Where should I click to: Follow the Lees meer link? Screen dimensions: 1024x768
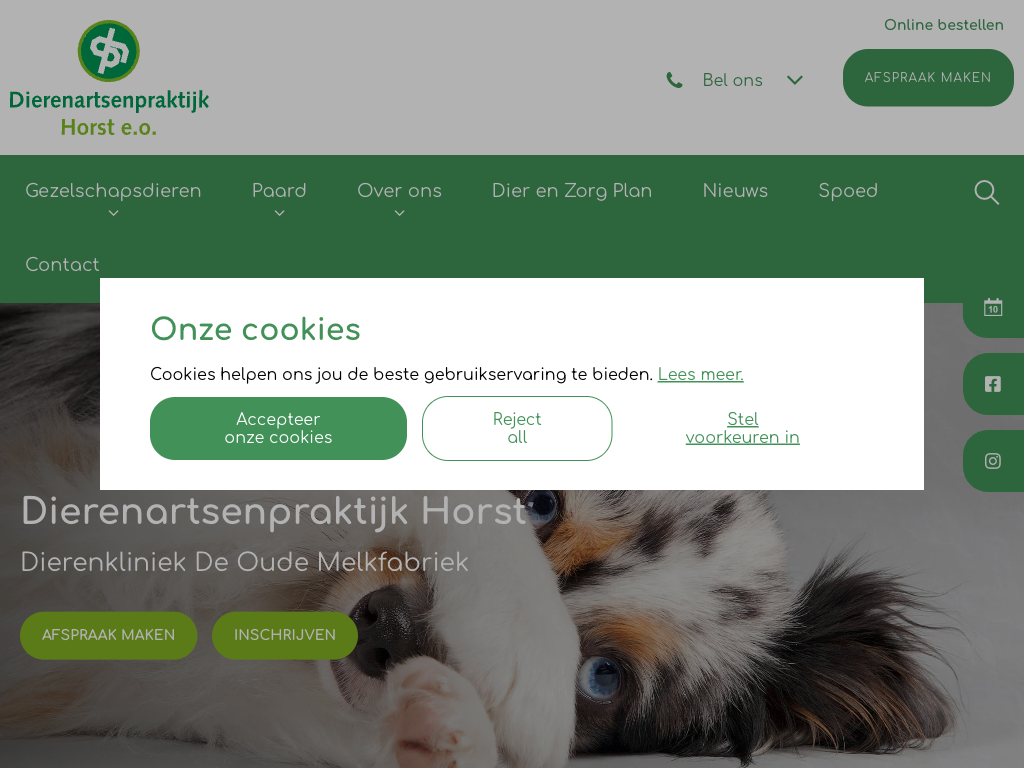pyautogui.click(x=700, y=374)
